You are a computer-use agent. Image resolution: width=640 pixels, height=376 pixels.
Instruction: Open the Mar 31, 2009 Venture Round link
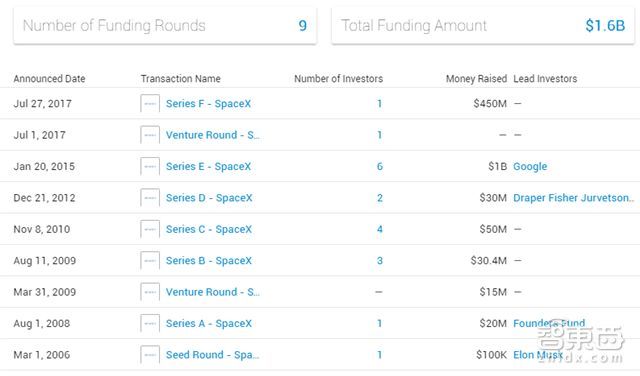(x=212, y=292)
